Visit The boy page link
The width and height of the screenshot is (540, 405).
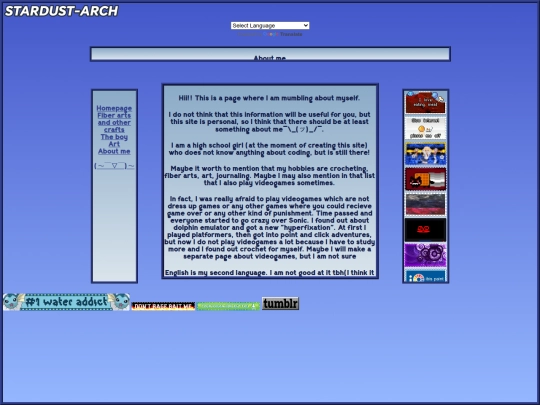[114, 137]
